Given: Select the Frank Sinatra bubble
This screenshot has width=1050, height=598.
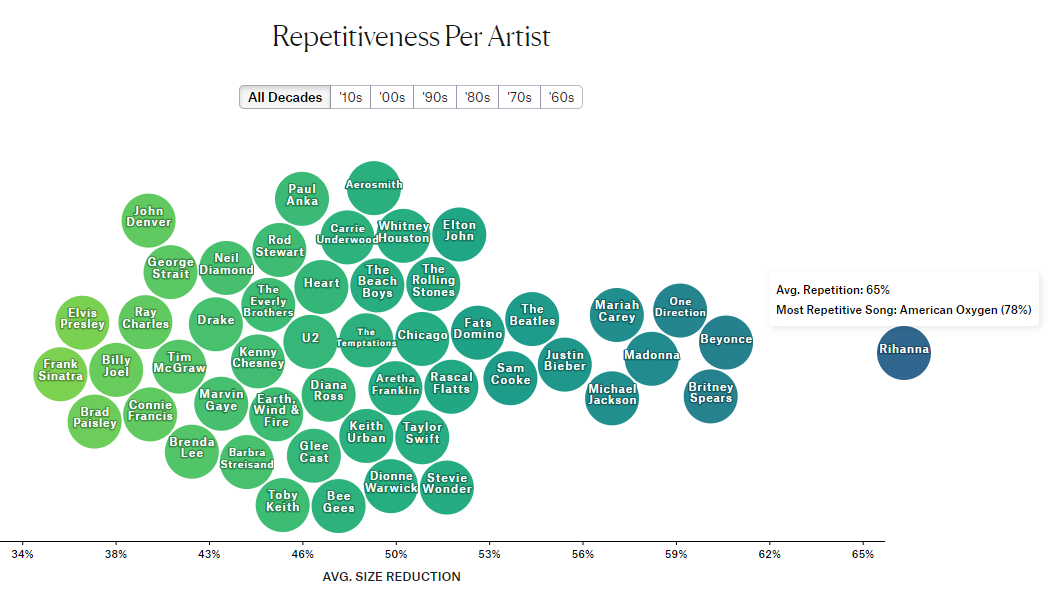Looking at the screenshot, I should pyautogui.click(x=63, y=371).
